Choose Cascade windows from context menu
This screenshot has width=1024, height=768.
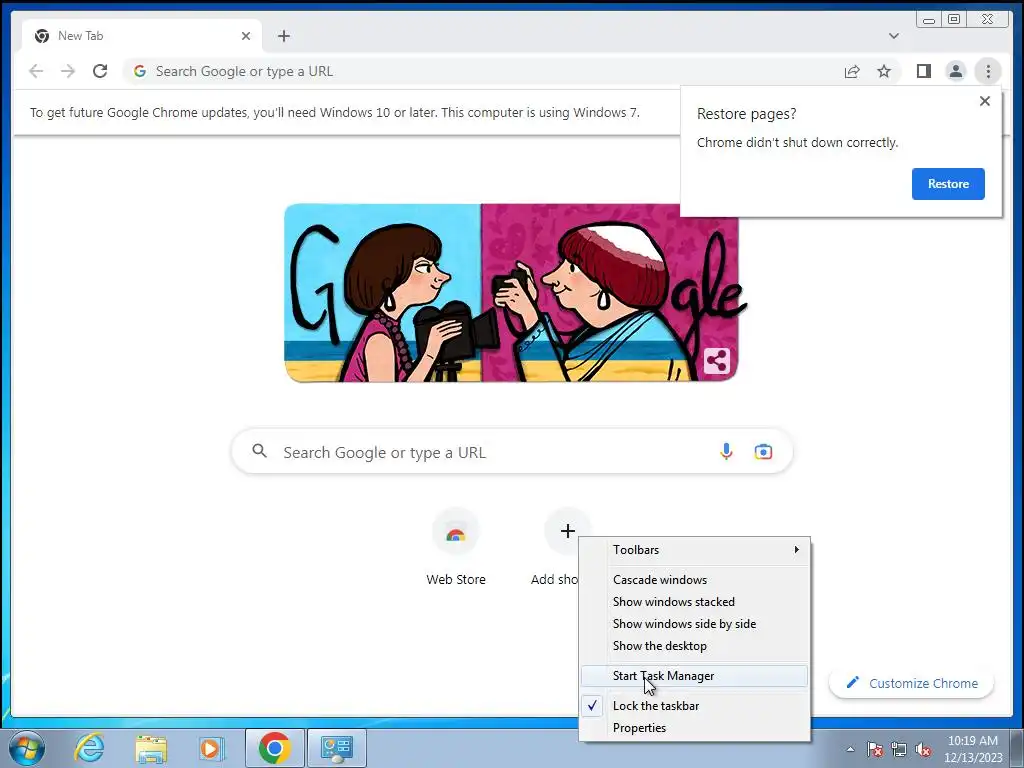[695, 580]
